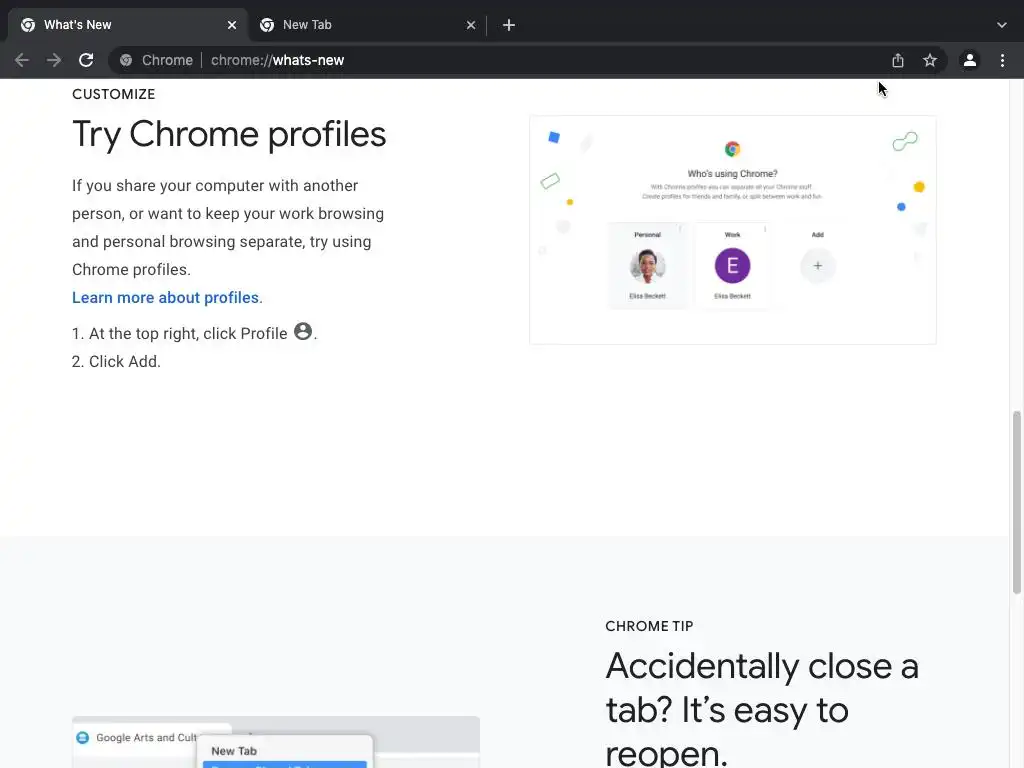Click the Chrome site info chip

pyautogui.click(x=156, y=60)
